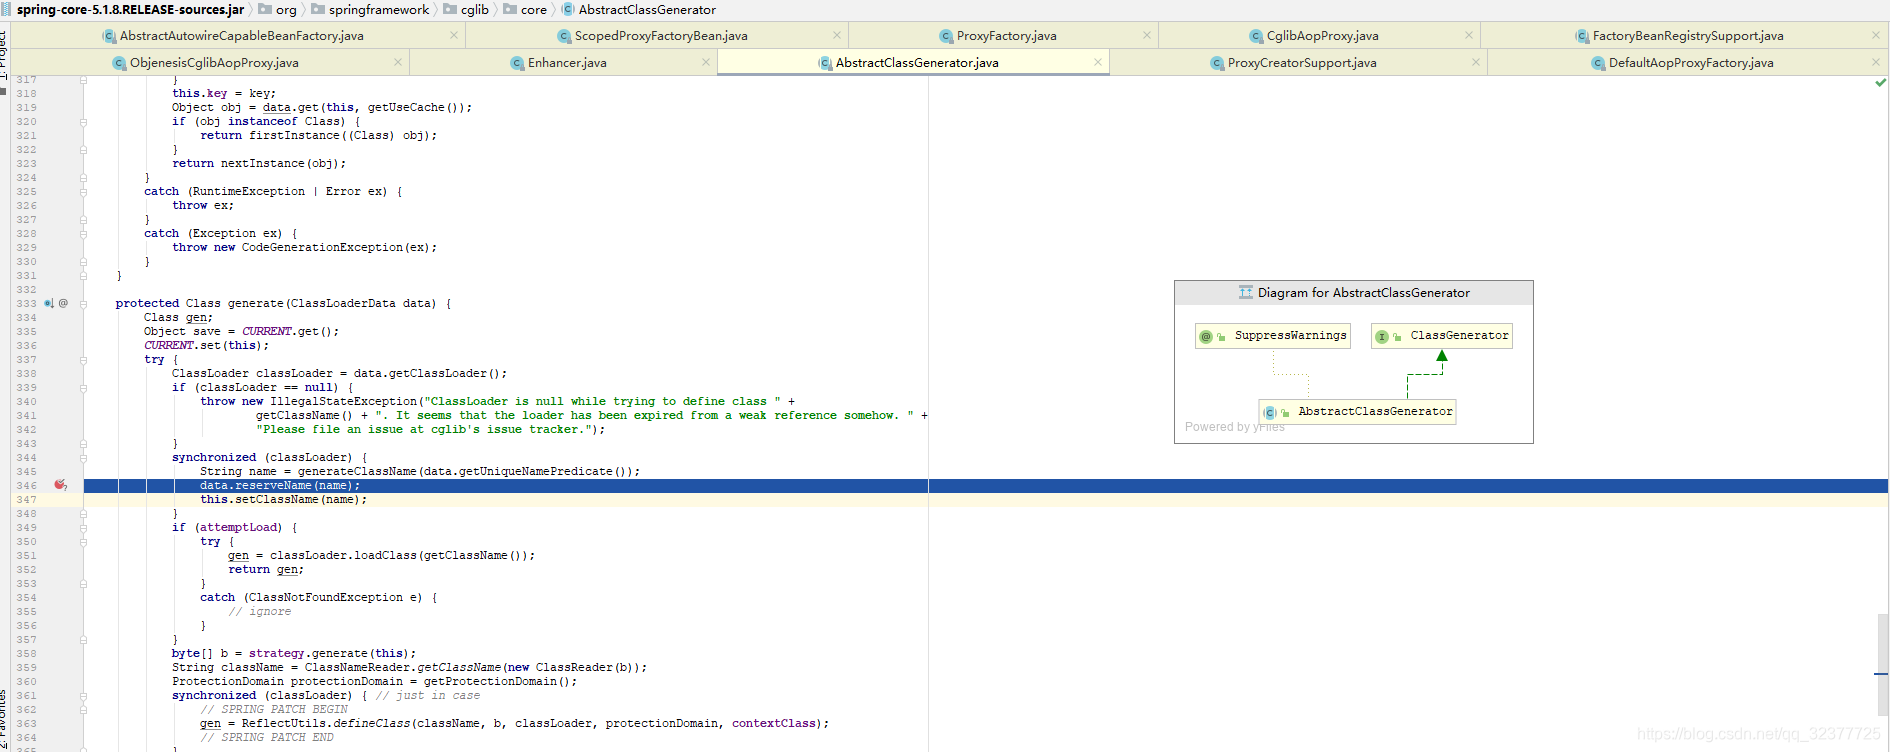This screenshot has height=752, width=1890.
Task: Collapse the synchronized block at line 344
Action: 84,458
